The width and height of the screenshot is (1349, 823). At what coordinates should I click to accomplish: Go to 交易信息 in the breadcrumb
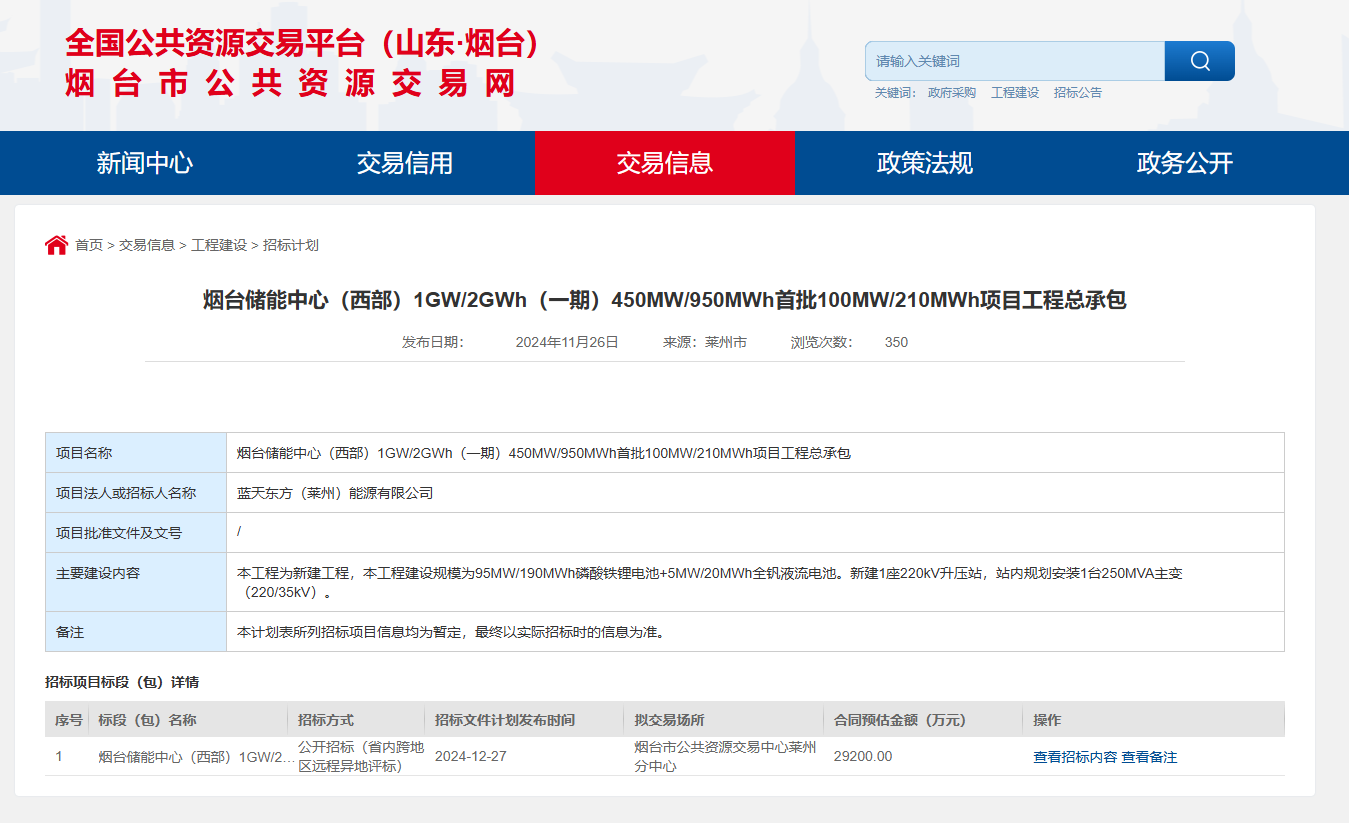coord(147,245)
